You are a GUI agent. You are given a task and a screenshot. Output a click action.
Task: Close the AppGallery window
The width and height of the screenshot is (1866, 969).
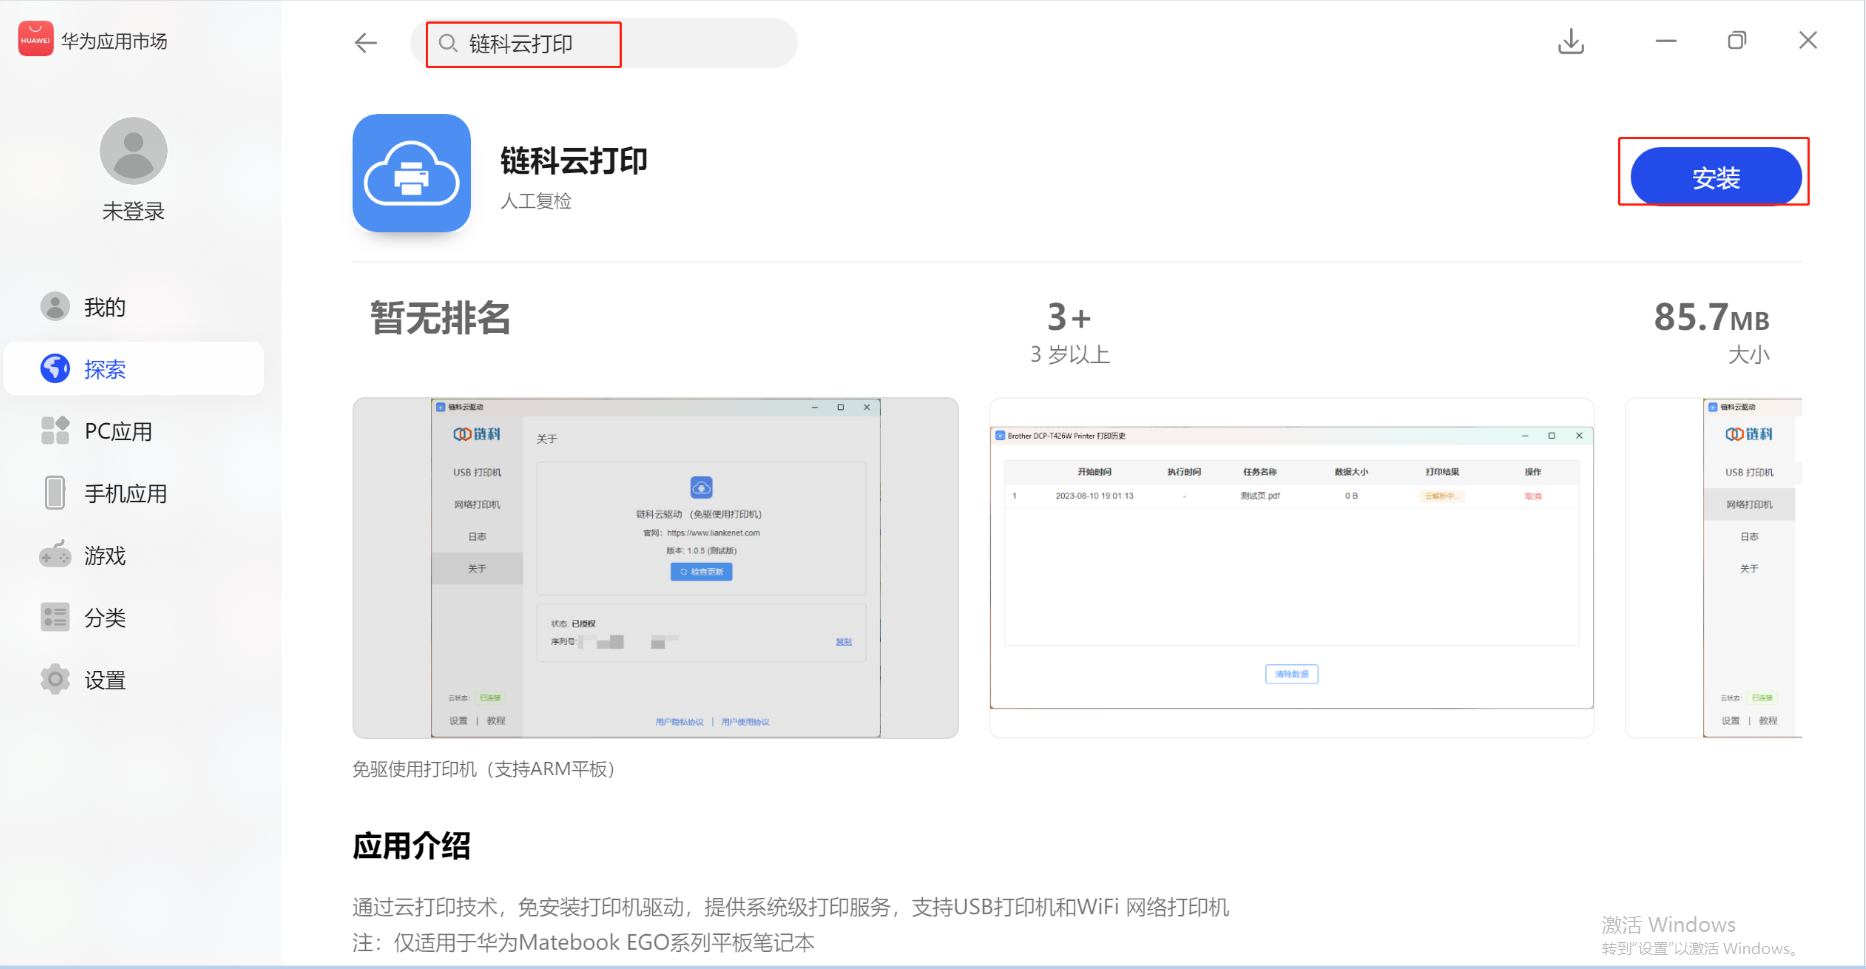[1808, 40]
